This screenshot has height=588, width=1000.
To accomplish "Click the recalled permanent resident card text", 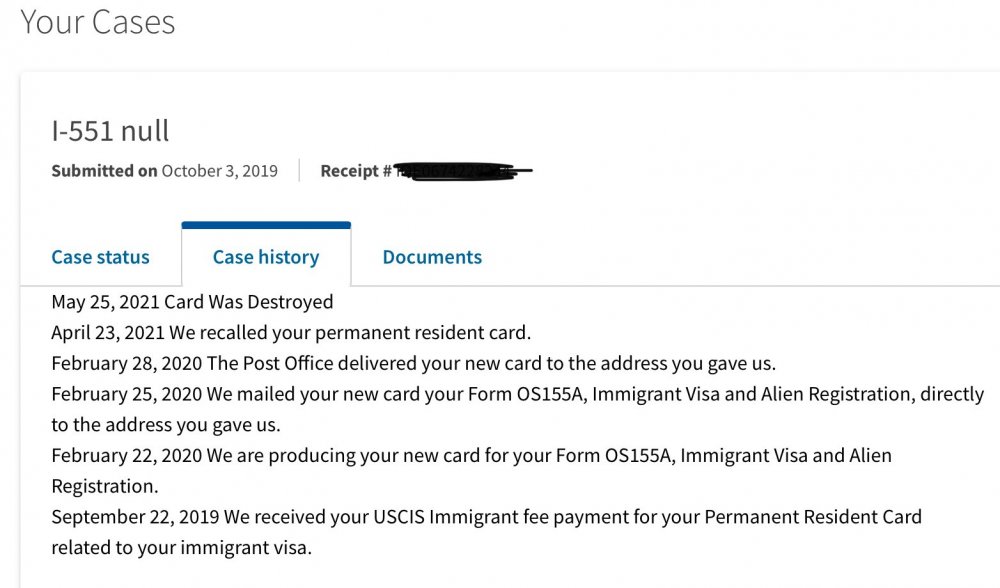I will [350, 332].
